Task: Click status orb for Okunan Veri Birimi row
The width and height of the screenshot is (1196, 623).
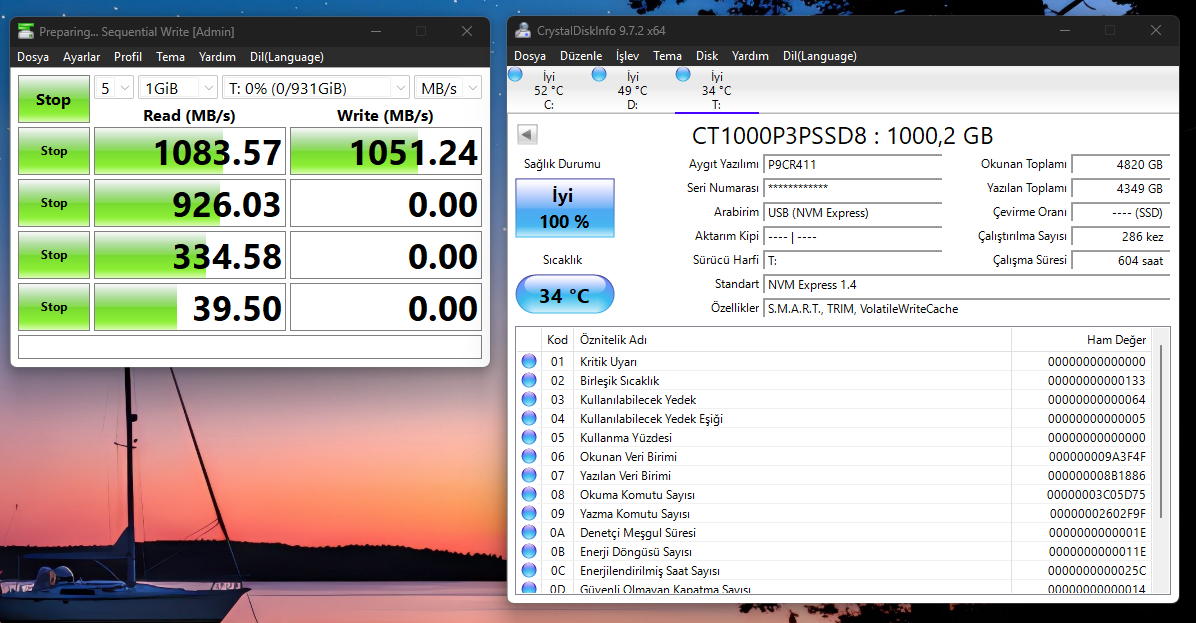Action: [x=529, y=456]
